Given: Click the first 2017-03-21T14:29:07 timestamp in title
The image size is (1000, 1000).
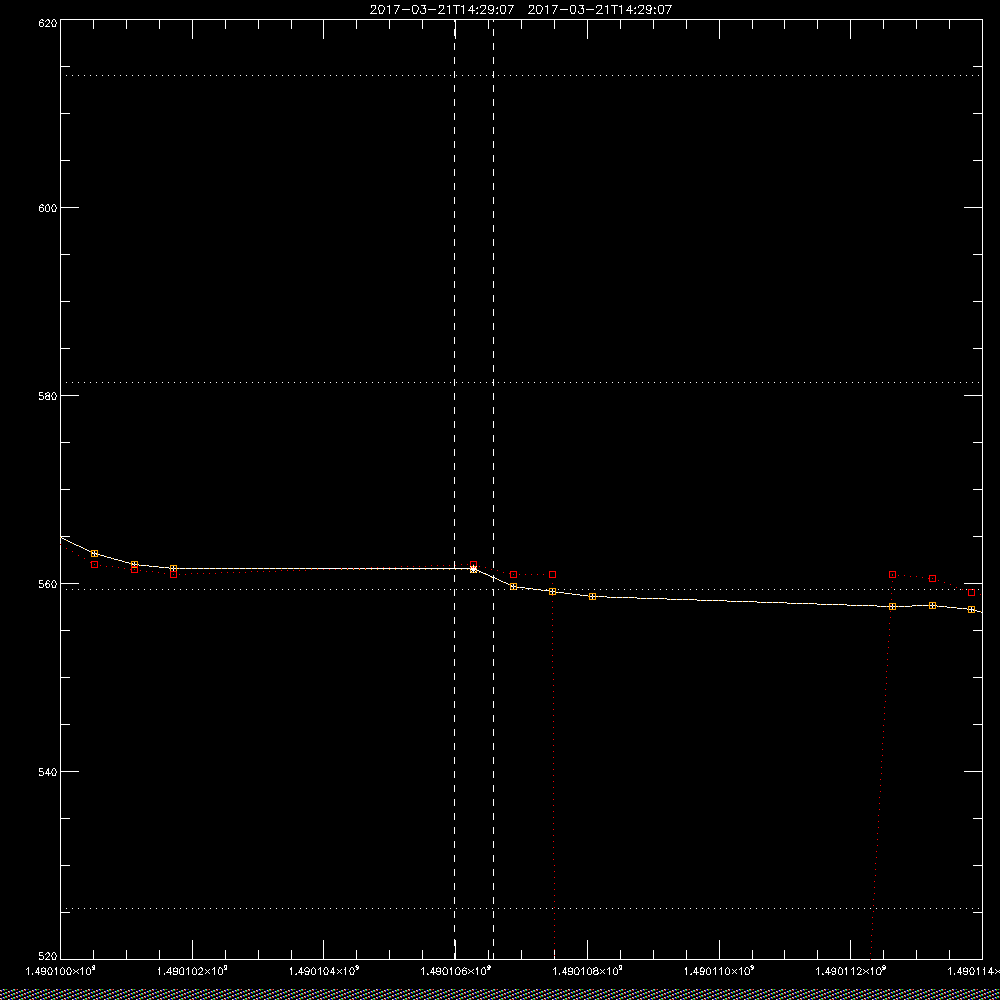Looking at the screenshot, I should 442,10.
